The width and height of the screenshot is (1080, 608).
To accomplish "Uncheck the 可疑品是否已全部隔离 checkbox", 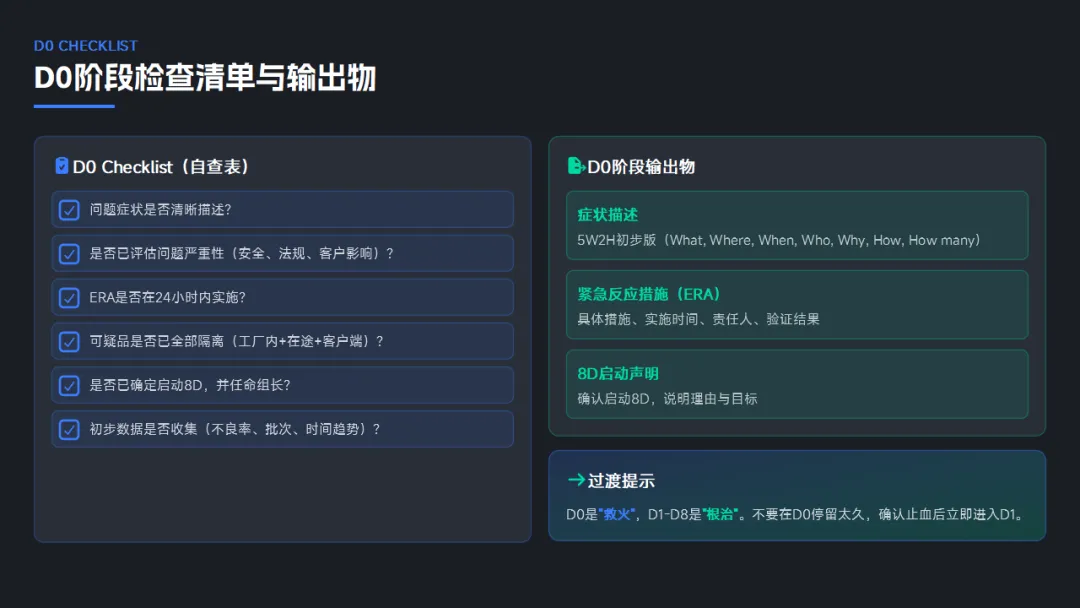I will pos(69,342).
